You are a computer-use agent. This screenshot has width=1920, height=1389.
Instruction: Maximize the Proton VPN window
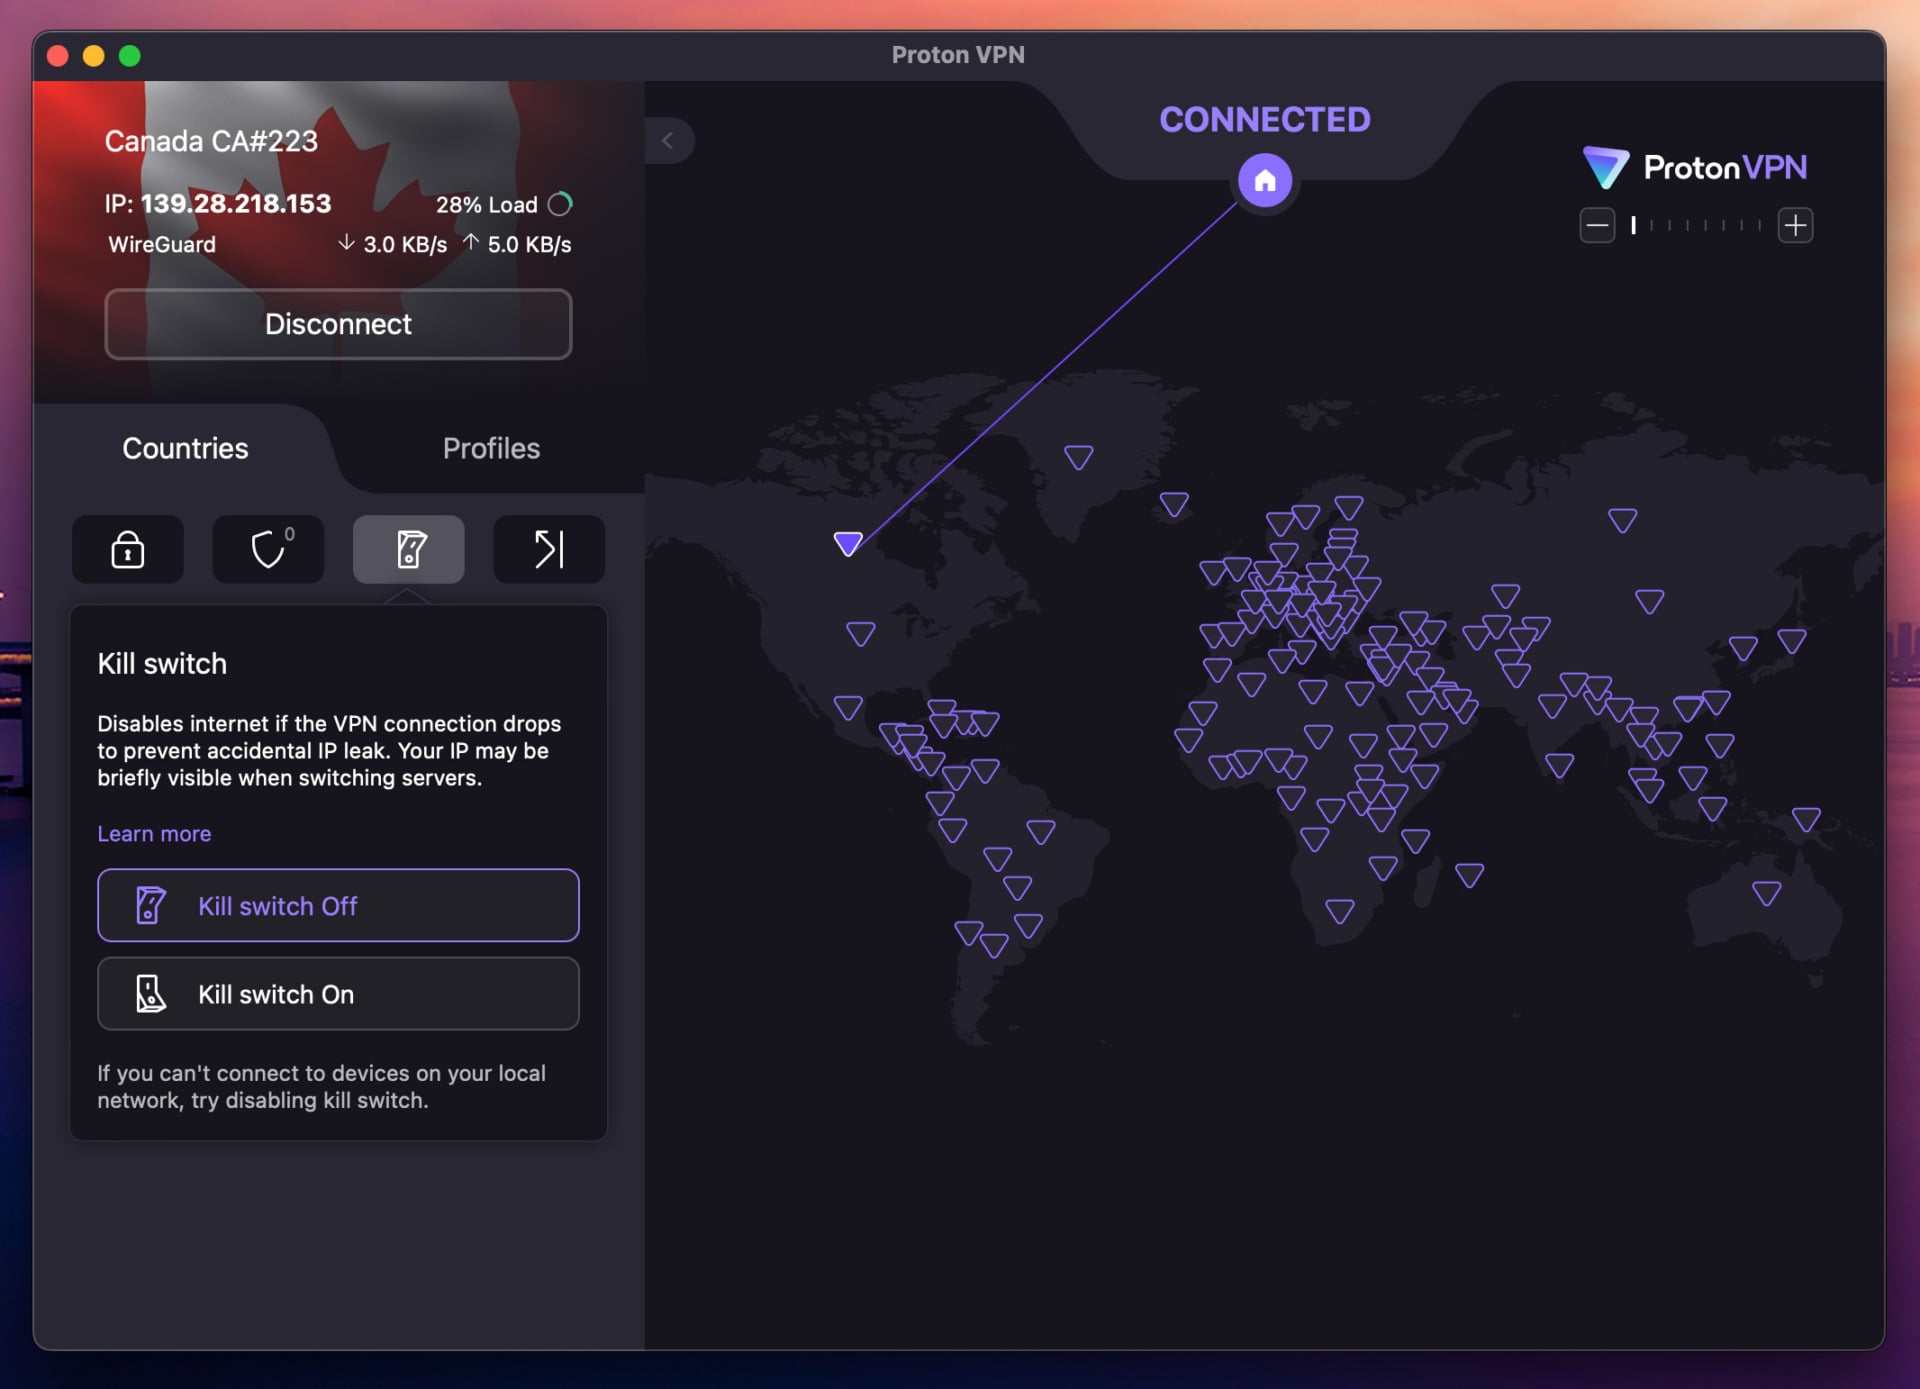pos(130,56)
